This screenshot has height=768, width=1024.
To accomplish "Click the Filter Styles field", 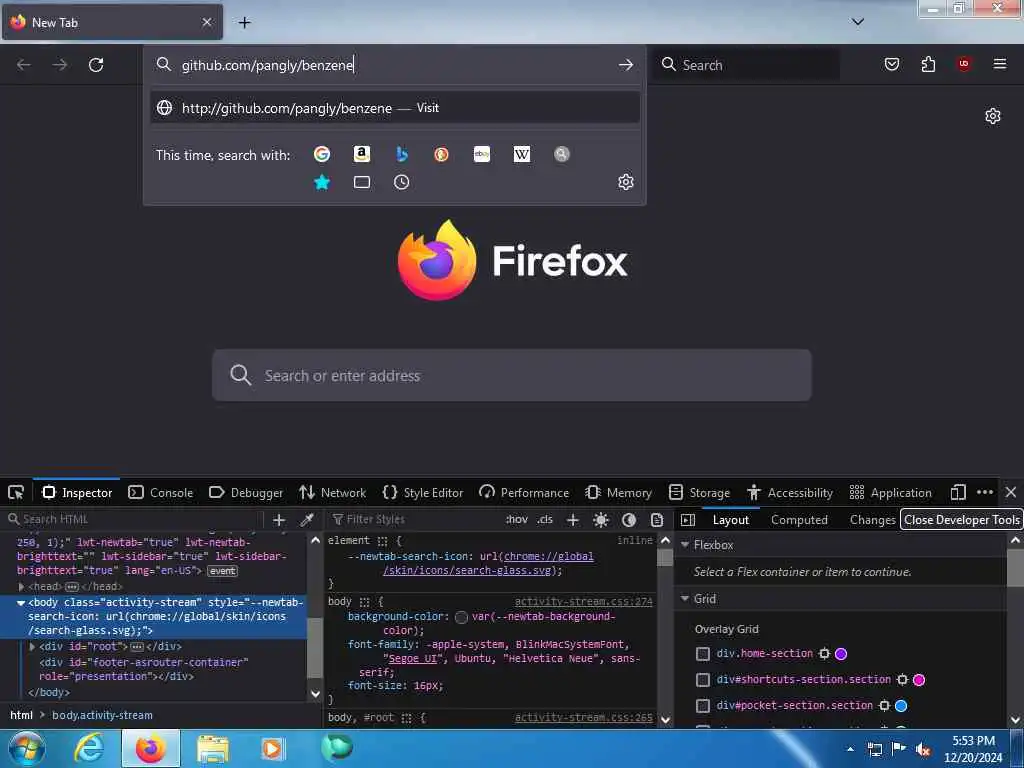I will click(415, 520).
